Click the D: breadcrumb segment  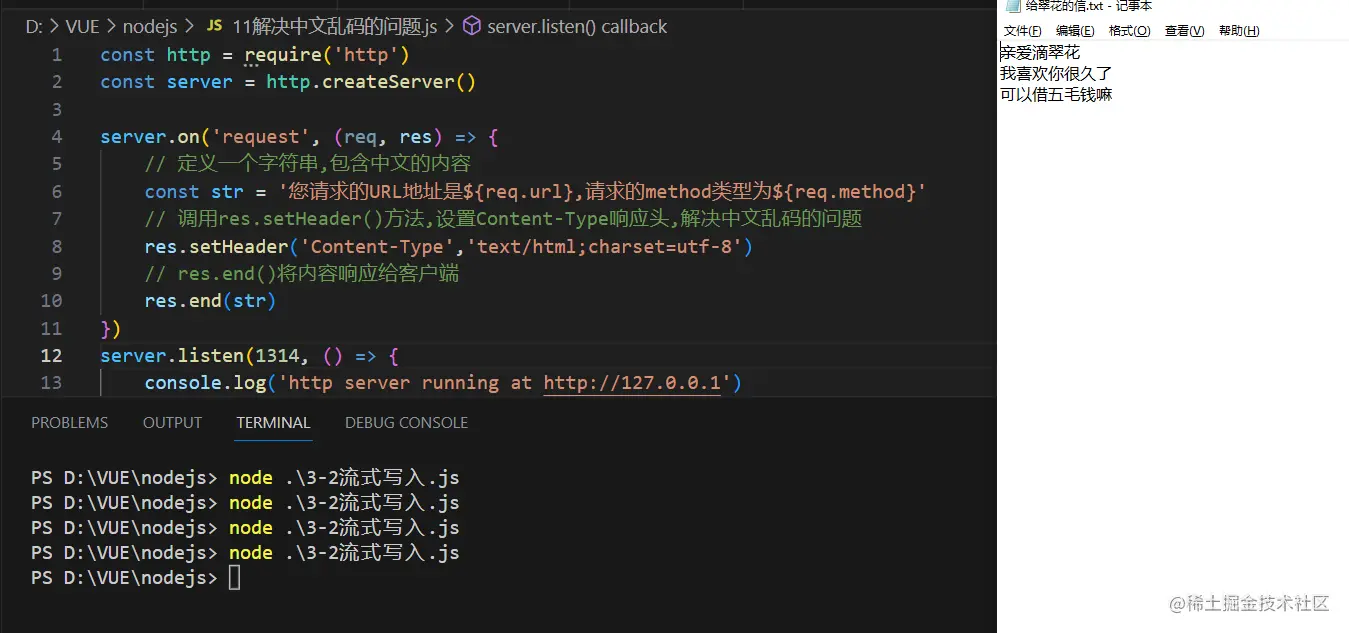coord(33,27)
